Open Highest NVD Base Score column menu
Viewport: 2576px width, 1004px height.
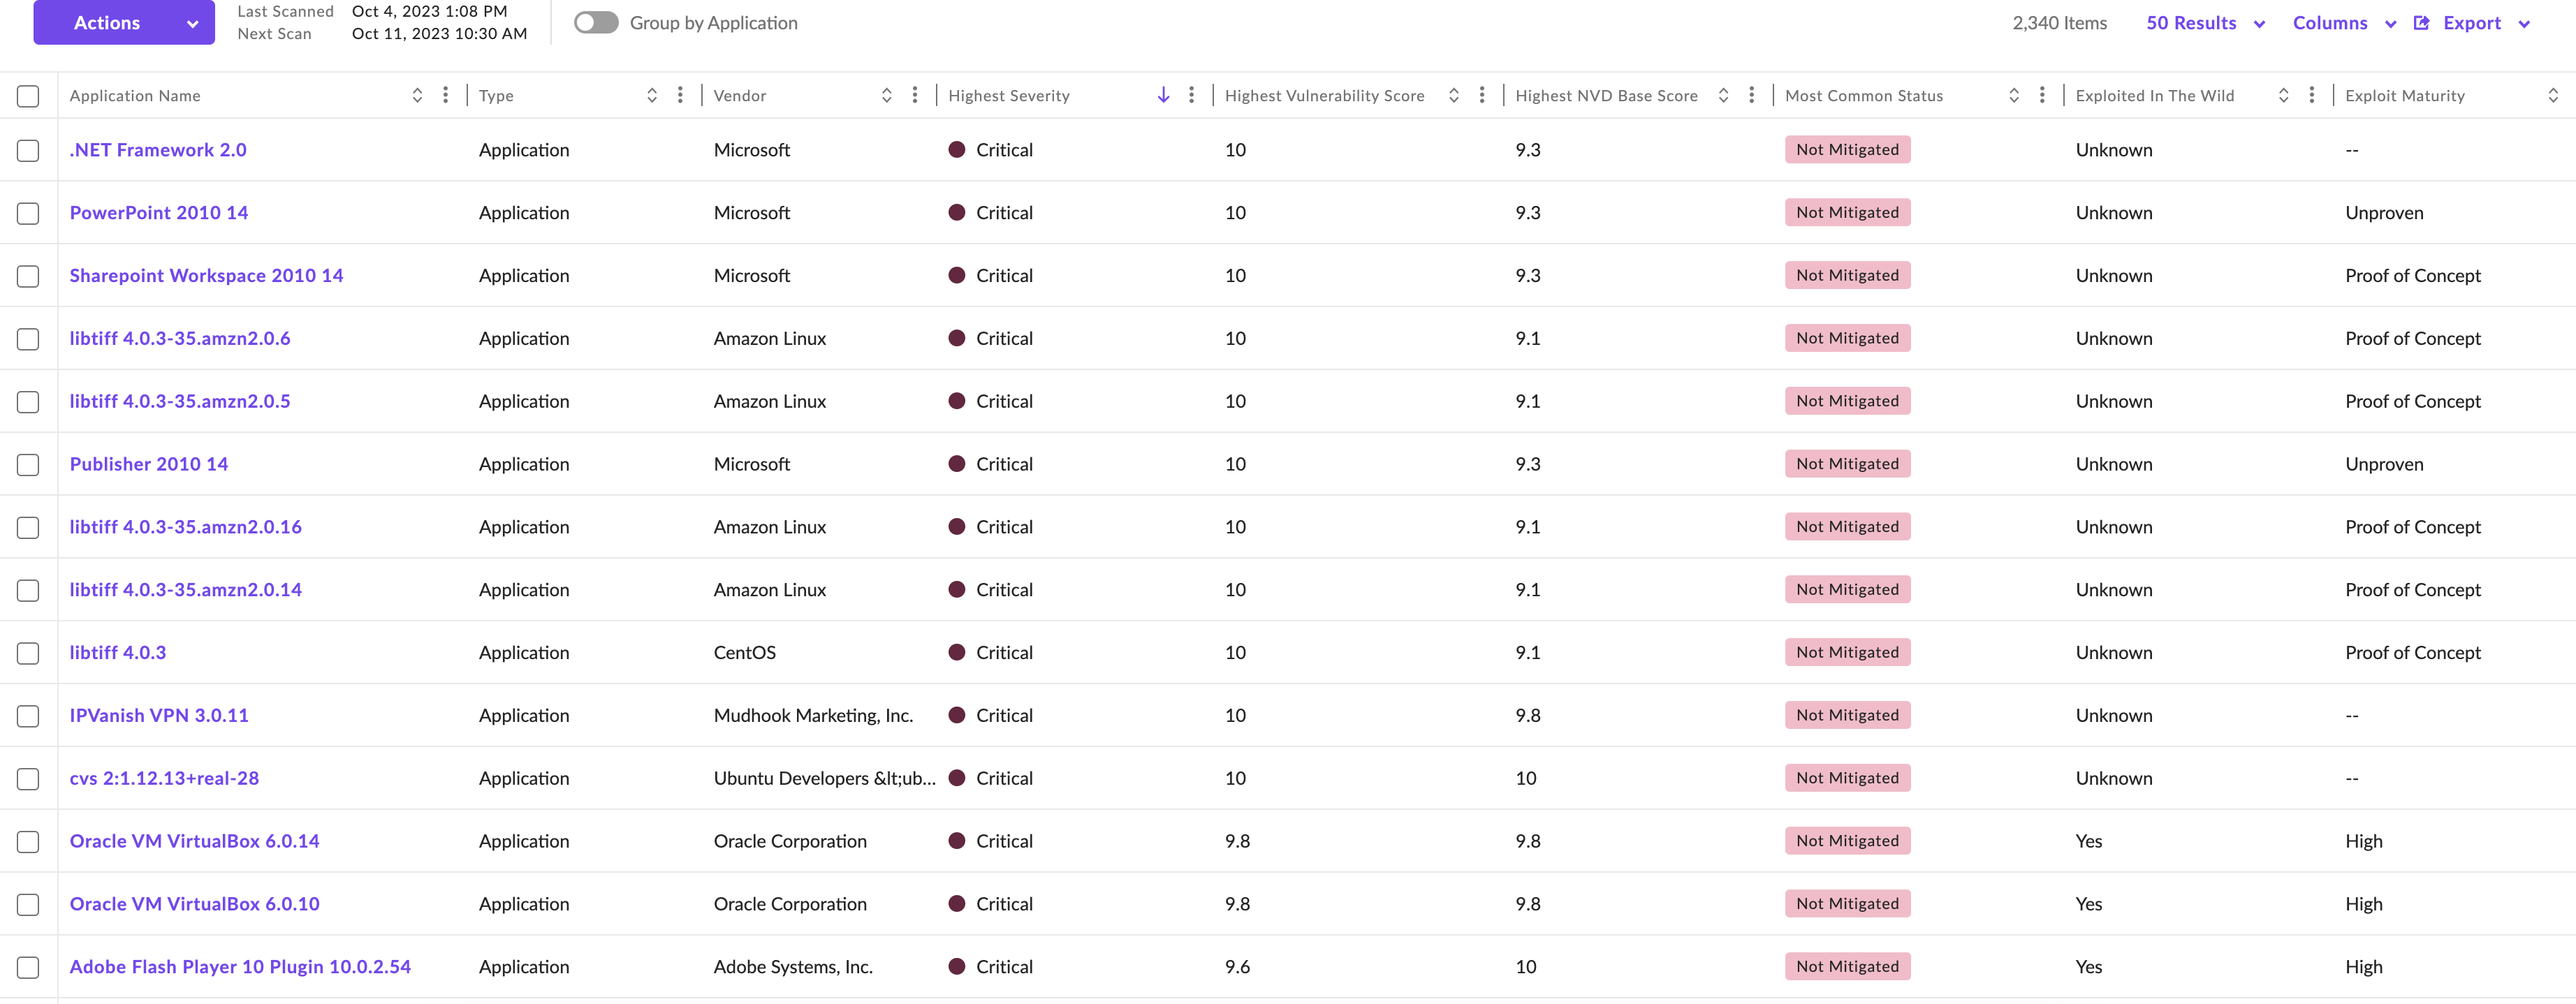[1751, 96]
